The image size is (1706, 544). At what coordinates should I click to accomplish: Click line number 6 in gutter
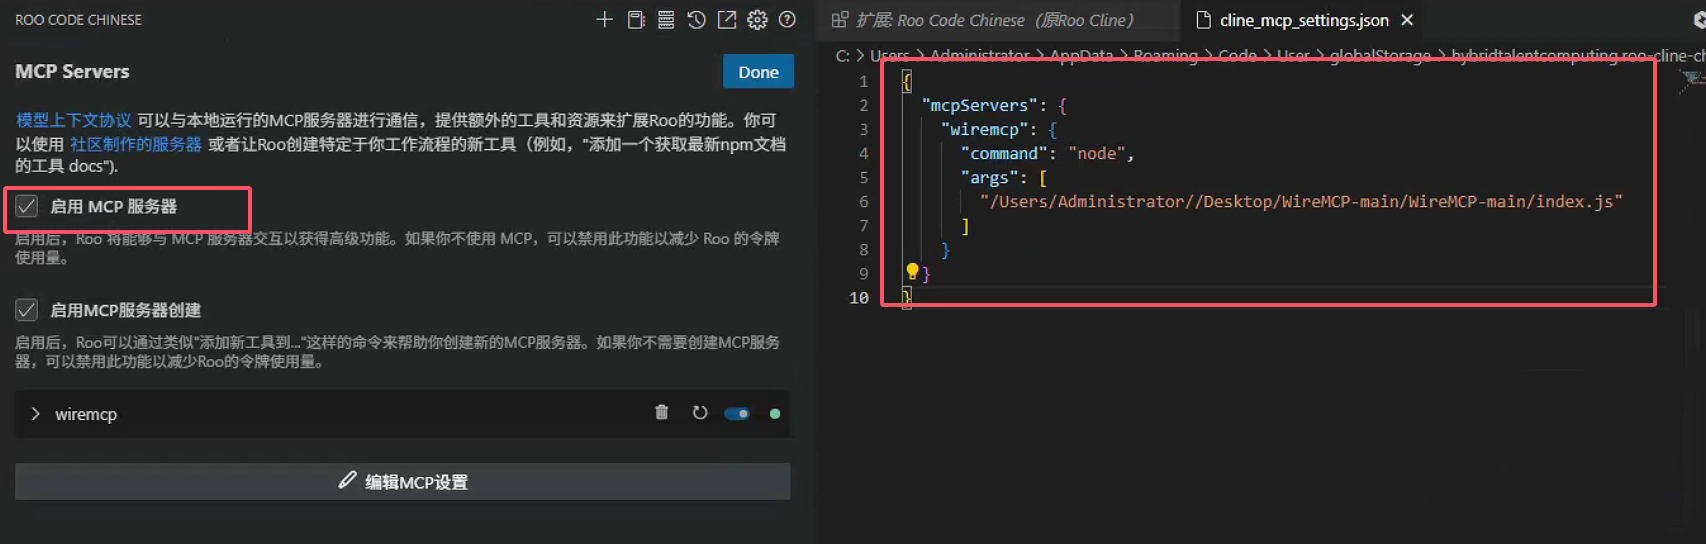[x=863, y=201]
